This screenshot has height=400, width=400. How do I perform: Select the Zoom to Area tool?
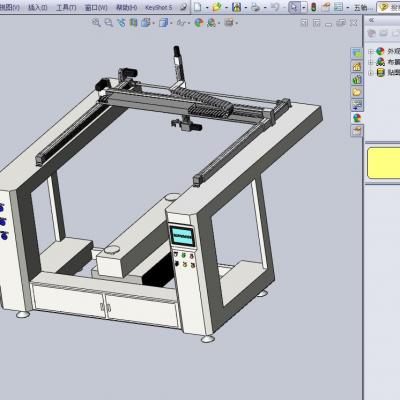tap(108, 23)
